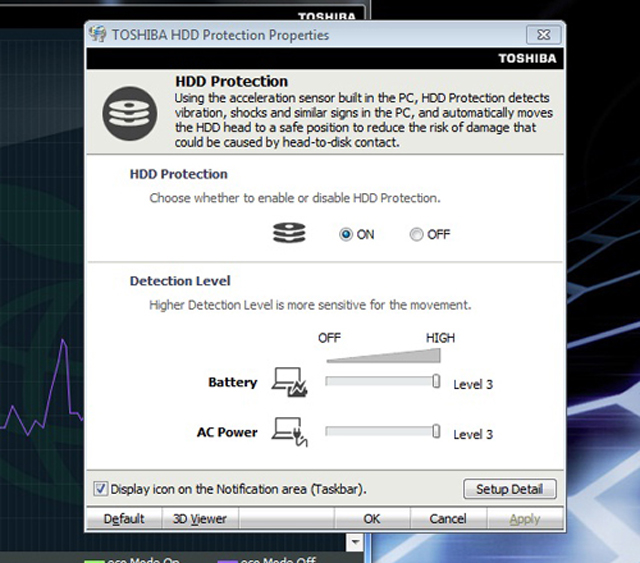Viewport: 640px width, 563px height.
Task: Click the AC Power Level 3 label
Action: [x=473, y=434]
